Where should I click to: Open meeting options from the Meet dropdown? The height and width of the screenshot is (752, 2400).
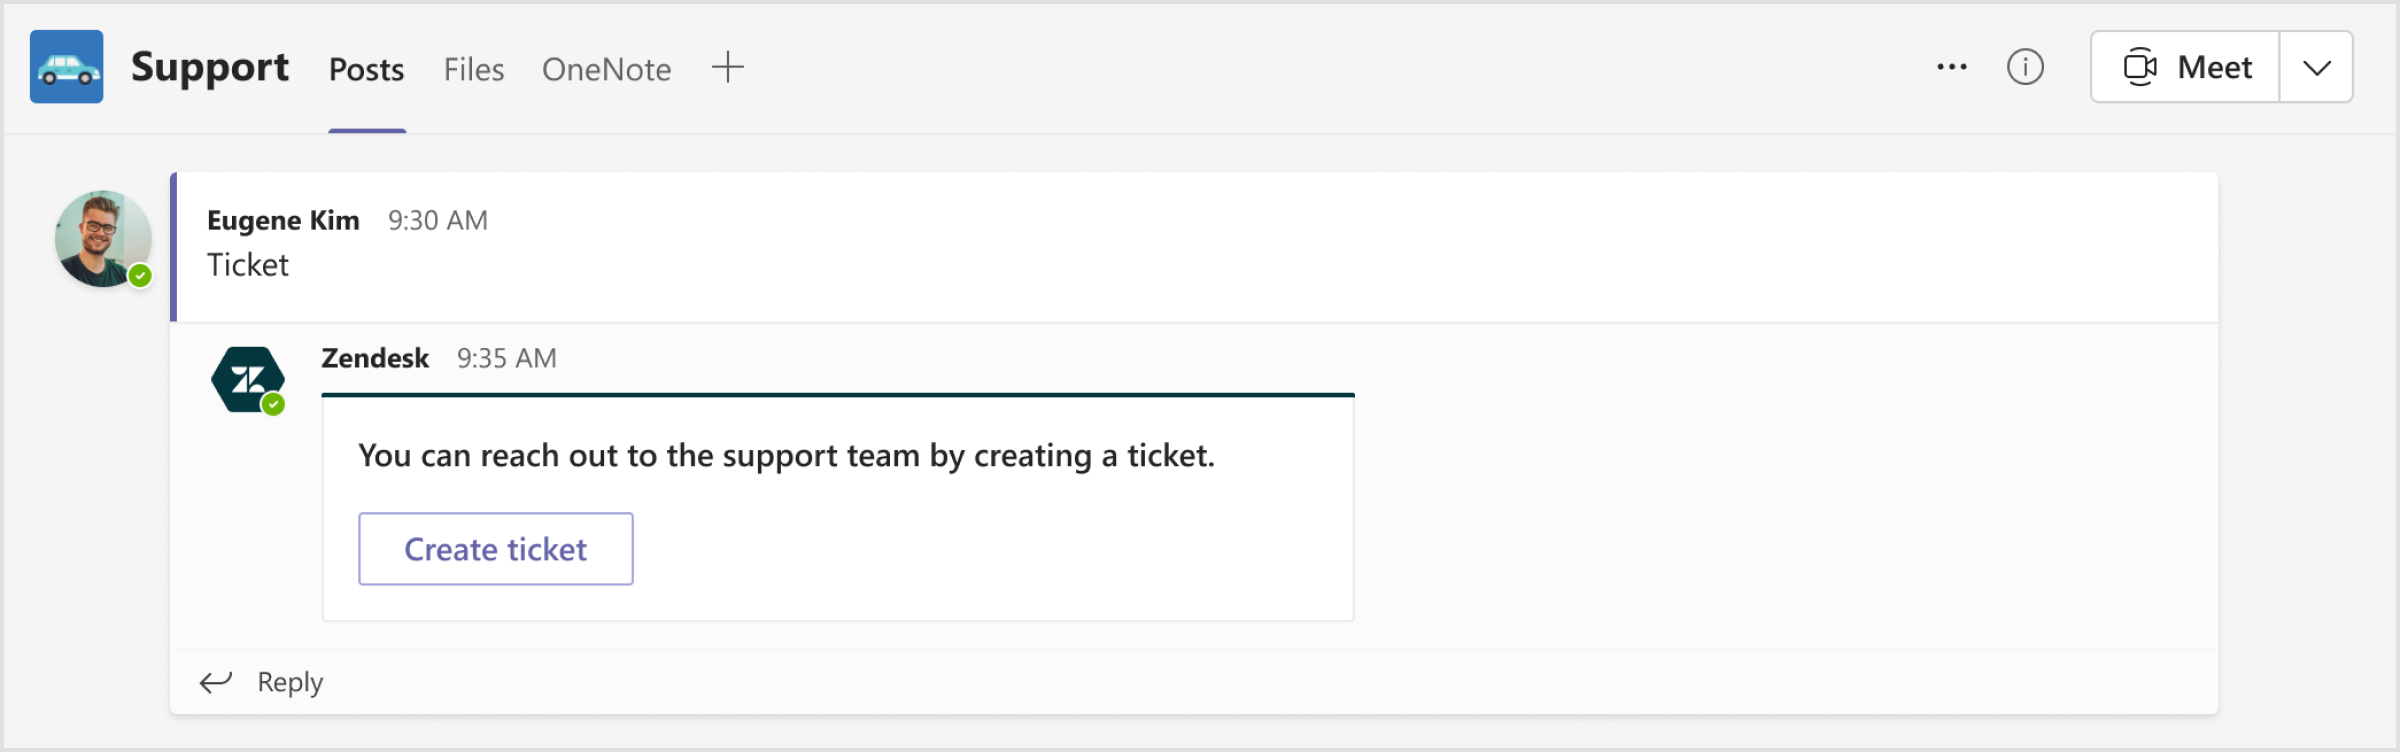(x=2316, y=66)
